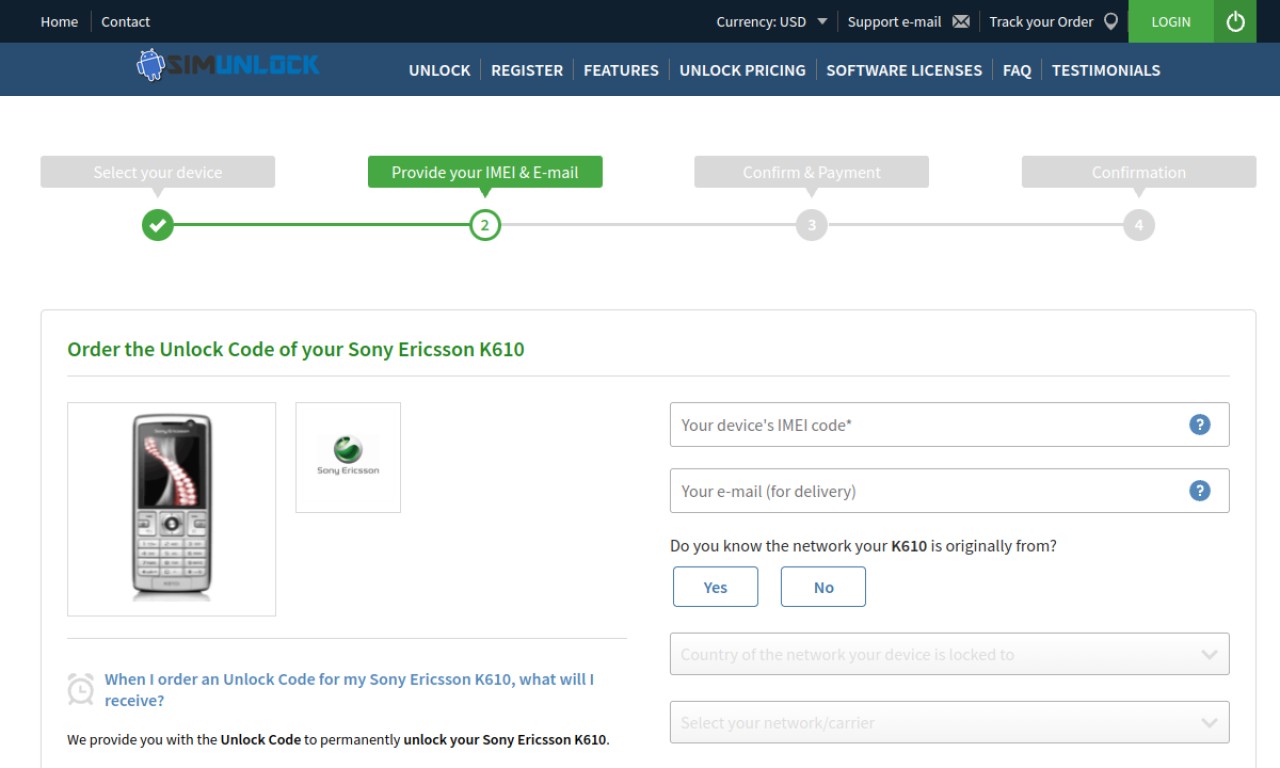The height and width of the screenshot is (768, 1280).
Task: Click the location pin icon by Track your Order
Action: 1110,21
